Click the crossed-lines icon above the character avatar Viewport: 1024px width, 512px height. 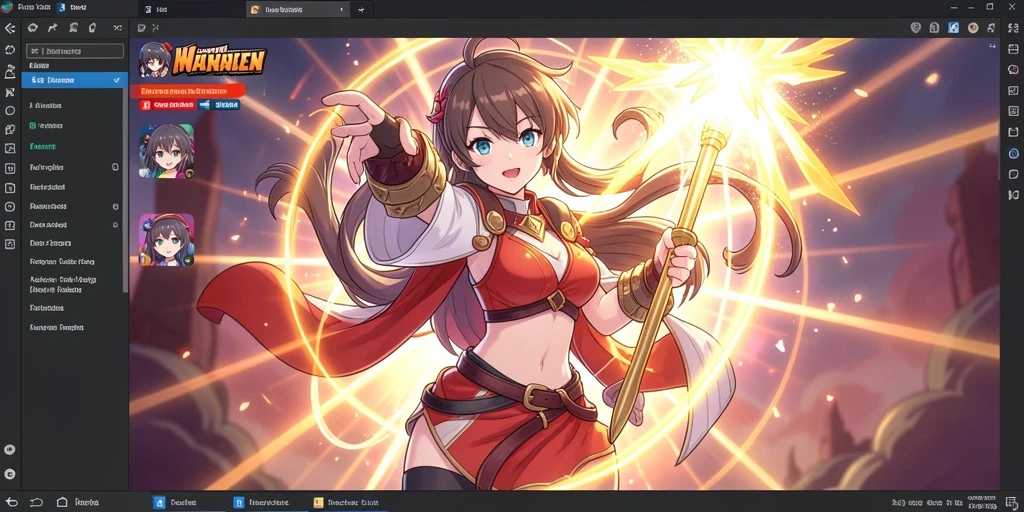pyautogui.click(x=155, y=28)
